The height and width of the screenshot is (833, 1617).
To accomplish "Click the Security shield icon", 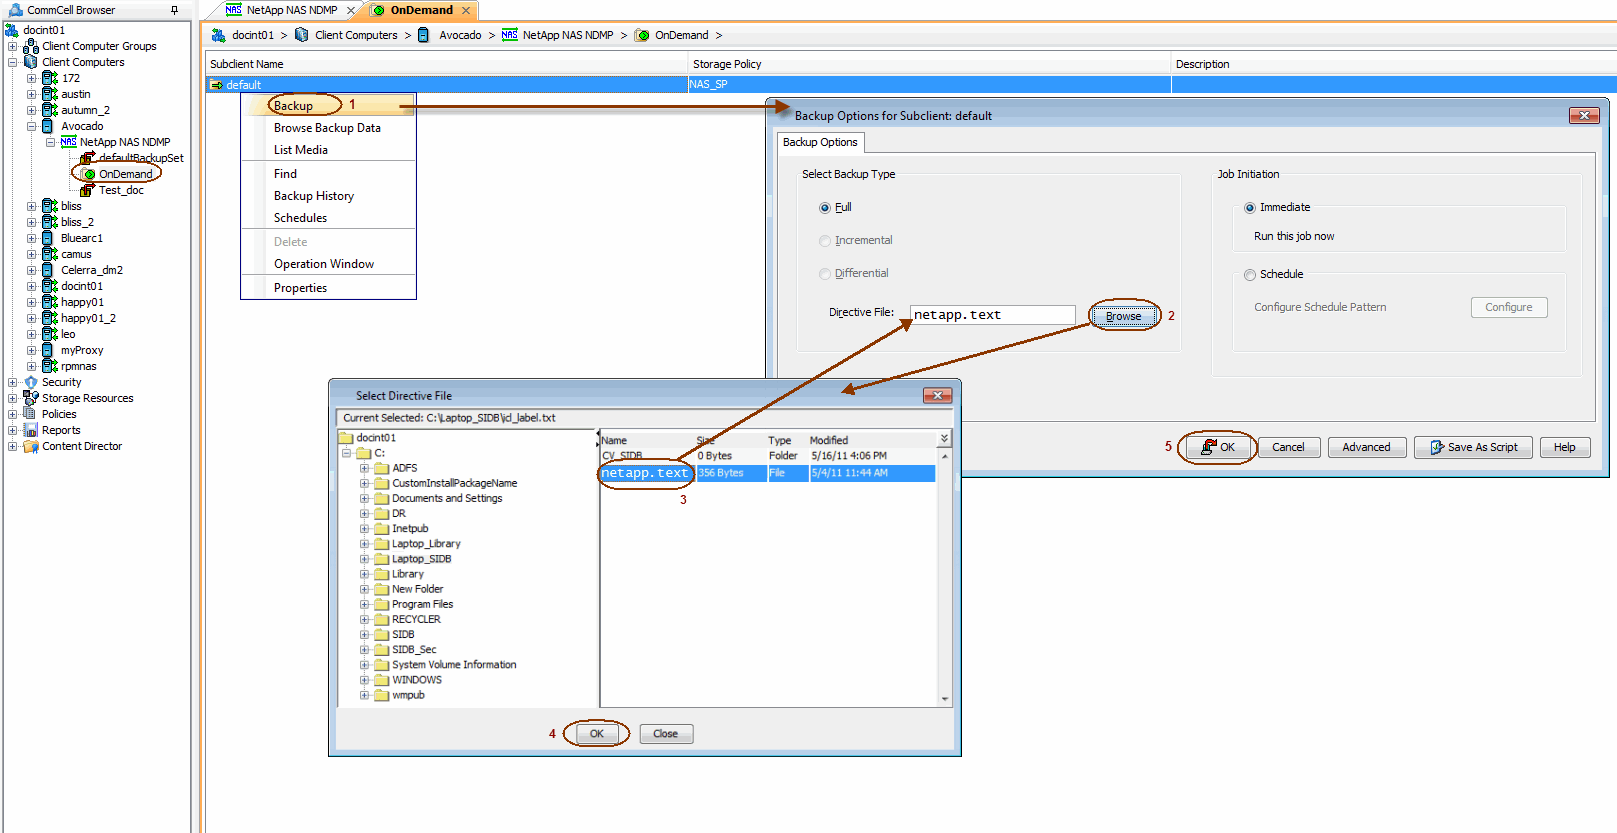I will (x=31, y=382).
